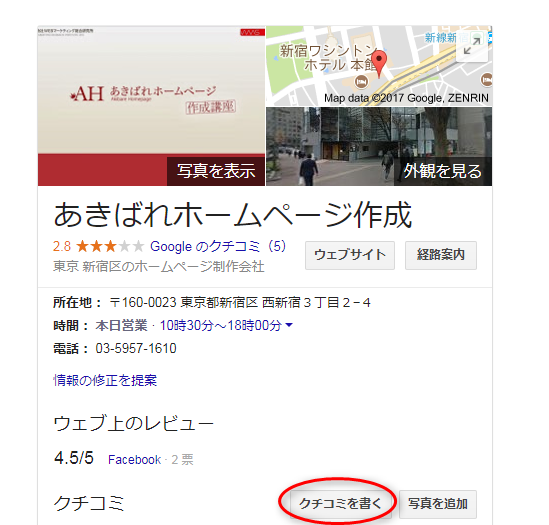Image resolution: width=549 pixels, height=525 pixels.
Task: Click the 4.5/5 web review score
Action: (74, 458)
